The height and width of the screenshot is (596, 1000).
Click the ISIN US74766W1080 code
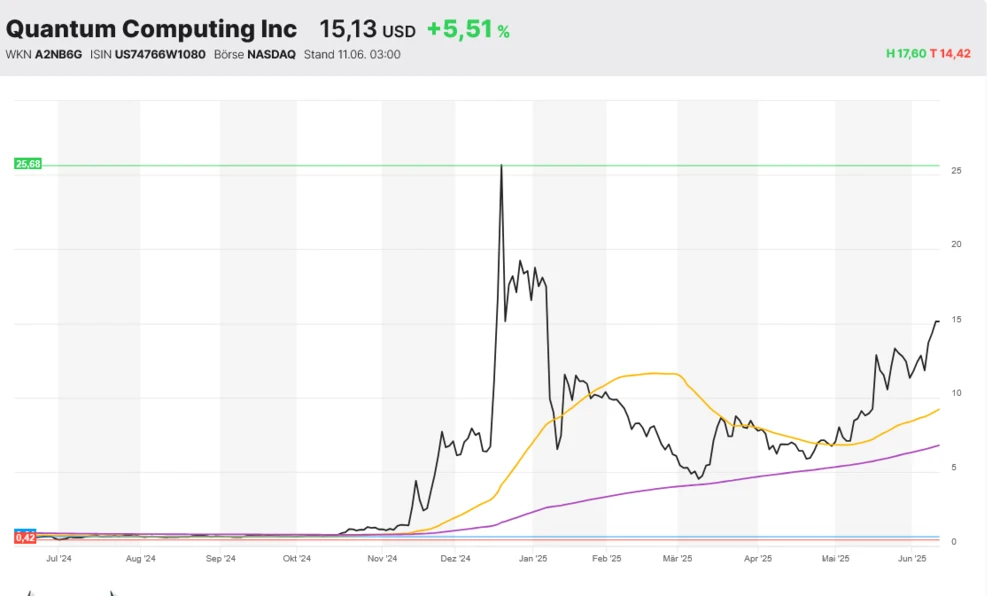(147, 54)
